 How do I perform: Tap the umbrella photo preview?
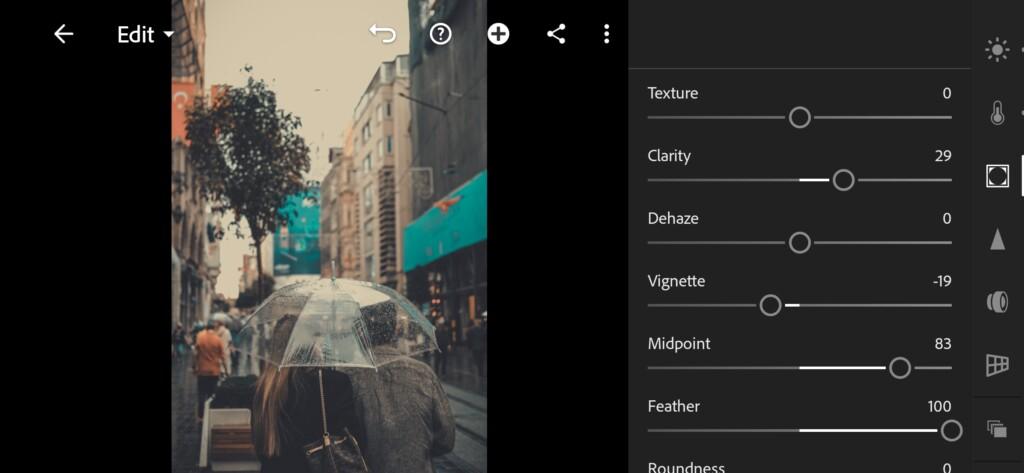click(x=329, y=236)
